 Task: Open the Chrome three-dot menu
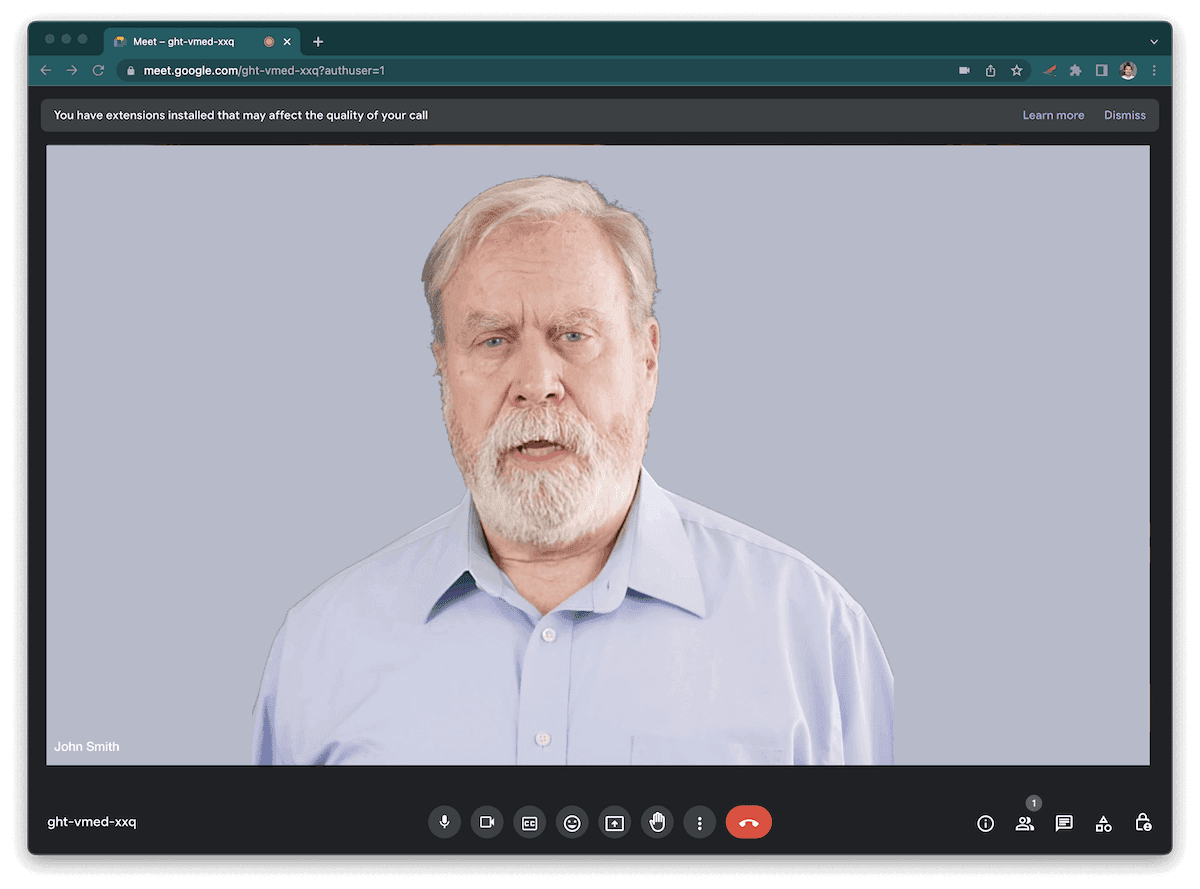tap(1154, 71)
